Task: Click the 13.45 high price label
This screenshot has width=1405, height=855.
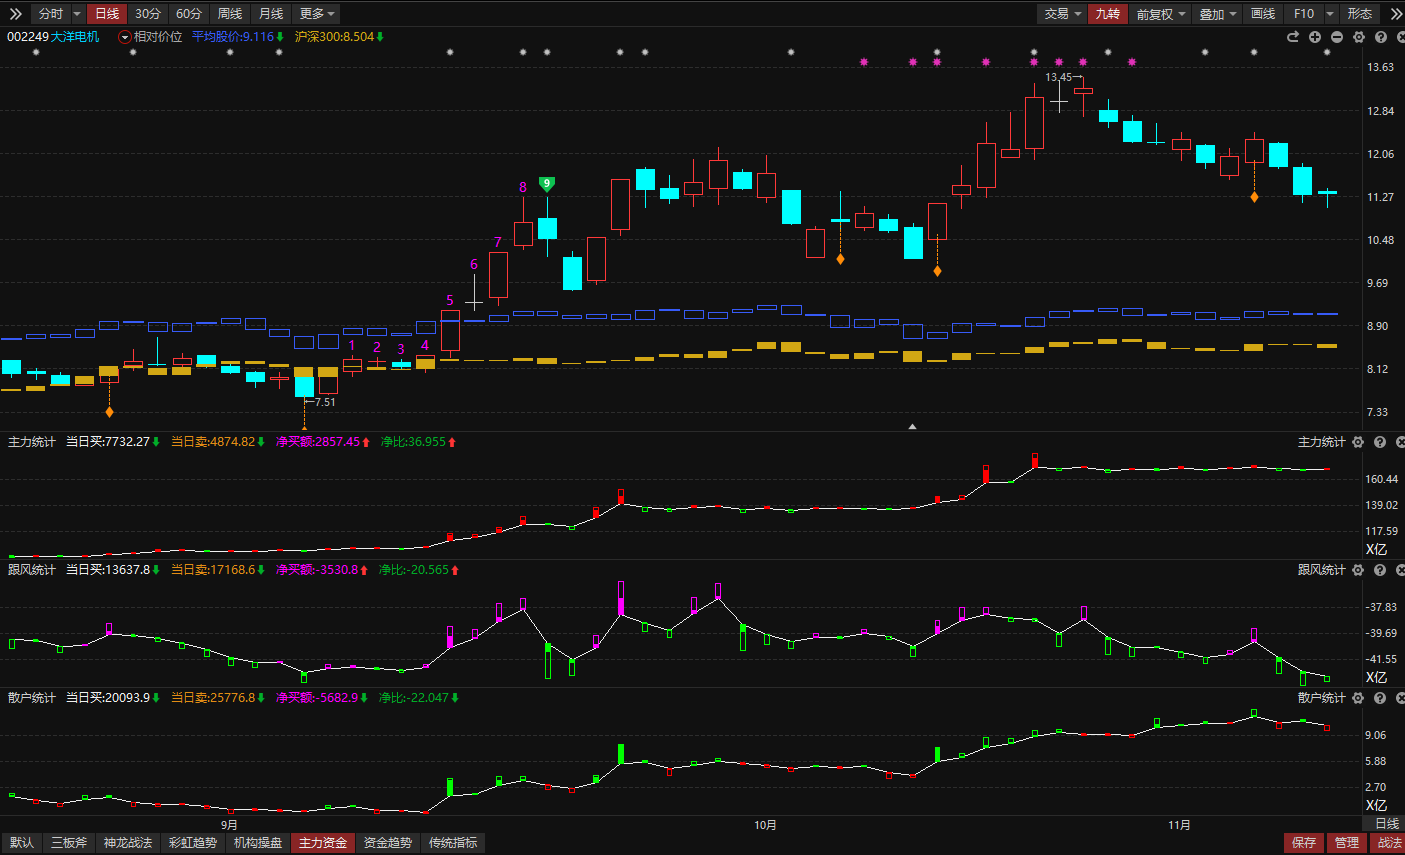Action: tap(1058, 77)
